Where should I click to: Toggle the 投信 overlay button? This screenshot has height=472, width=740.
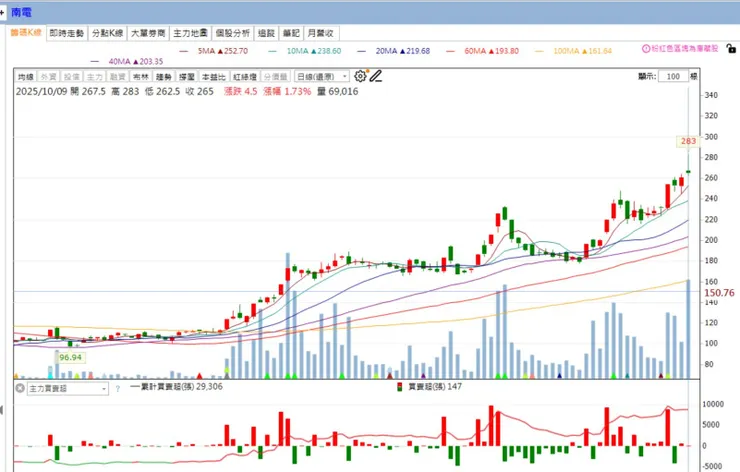pyautogui.click(x=72, y=76)
